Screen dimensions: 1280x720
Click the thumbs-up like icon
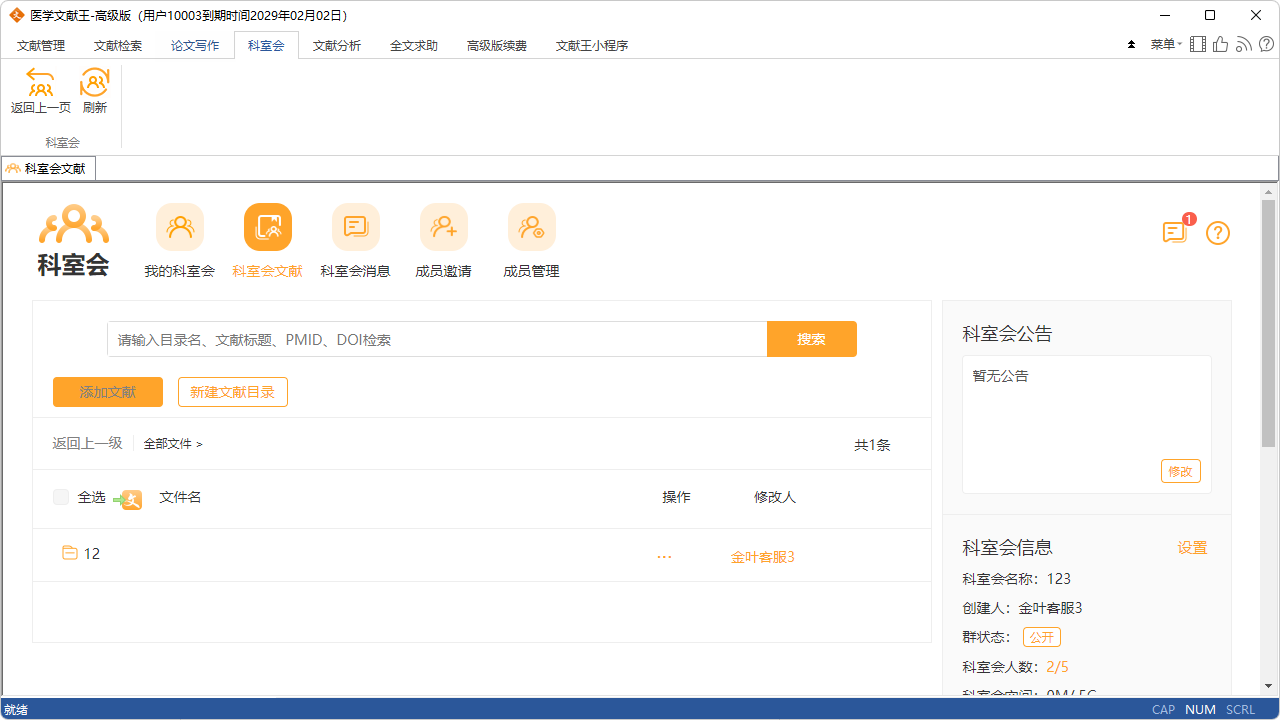point(1219,44)
